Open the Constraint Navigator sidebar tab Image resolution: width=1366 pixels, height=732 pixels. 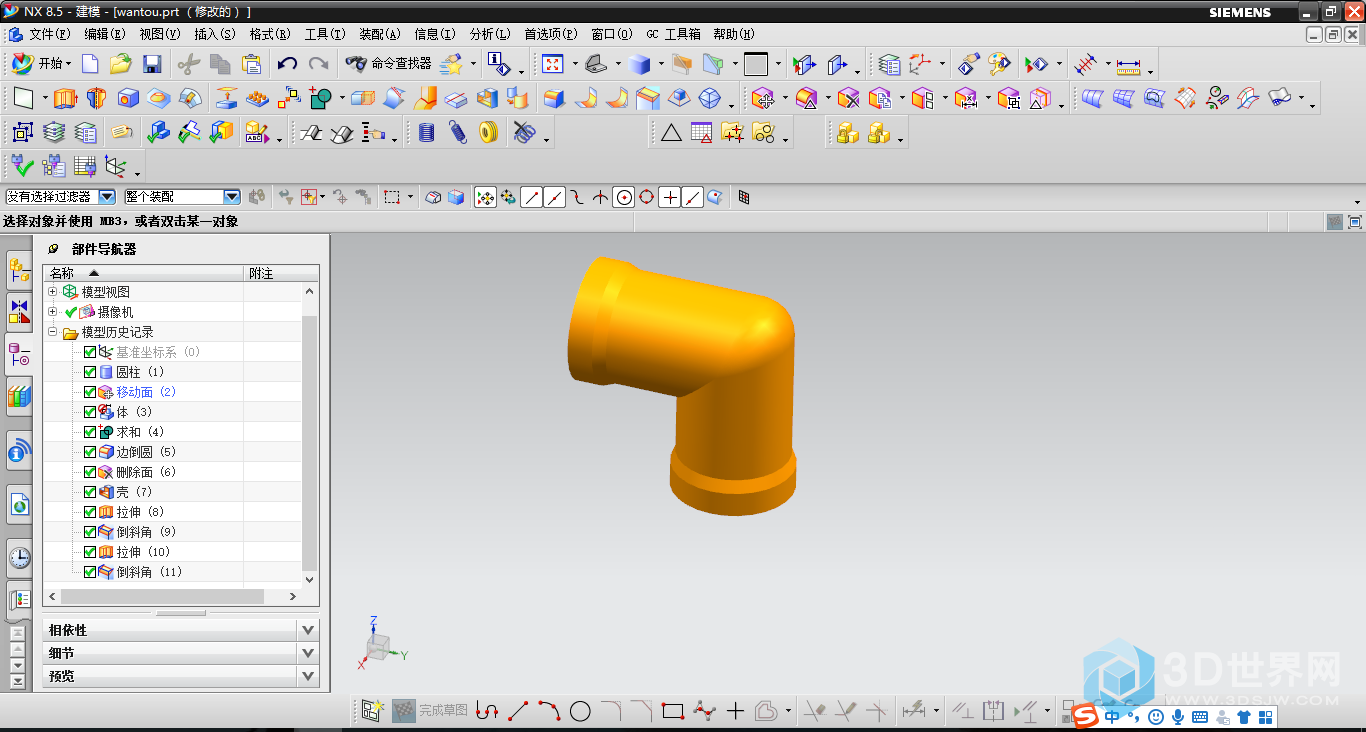pos(19,311)
